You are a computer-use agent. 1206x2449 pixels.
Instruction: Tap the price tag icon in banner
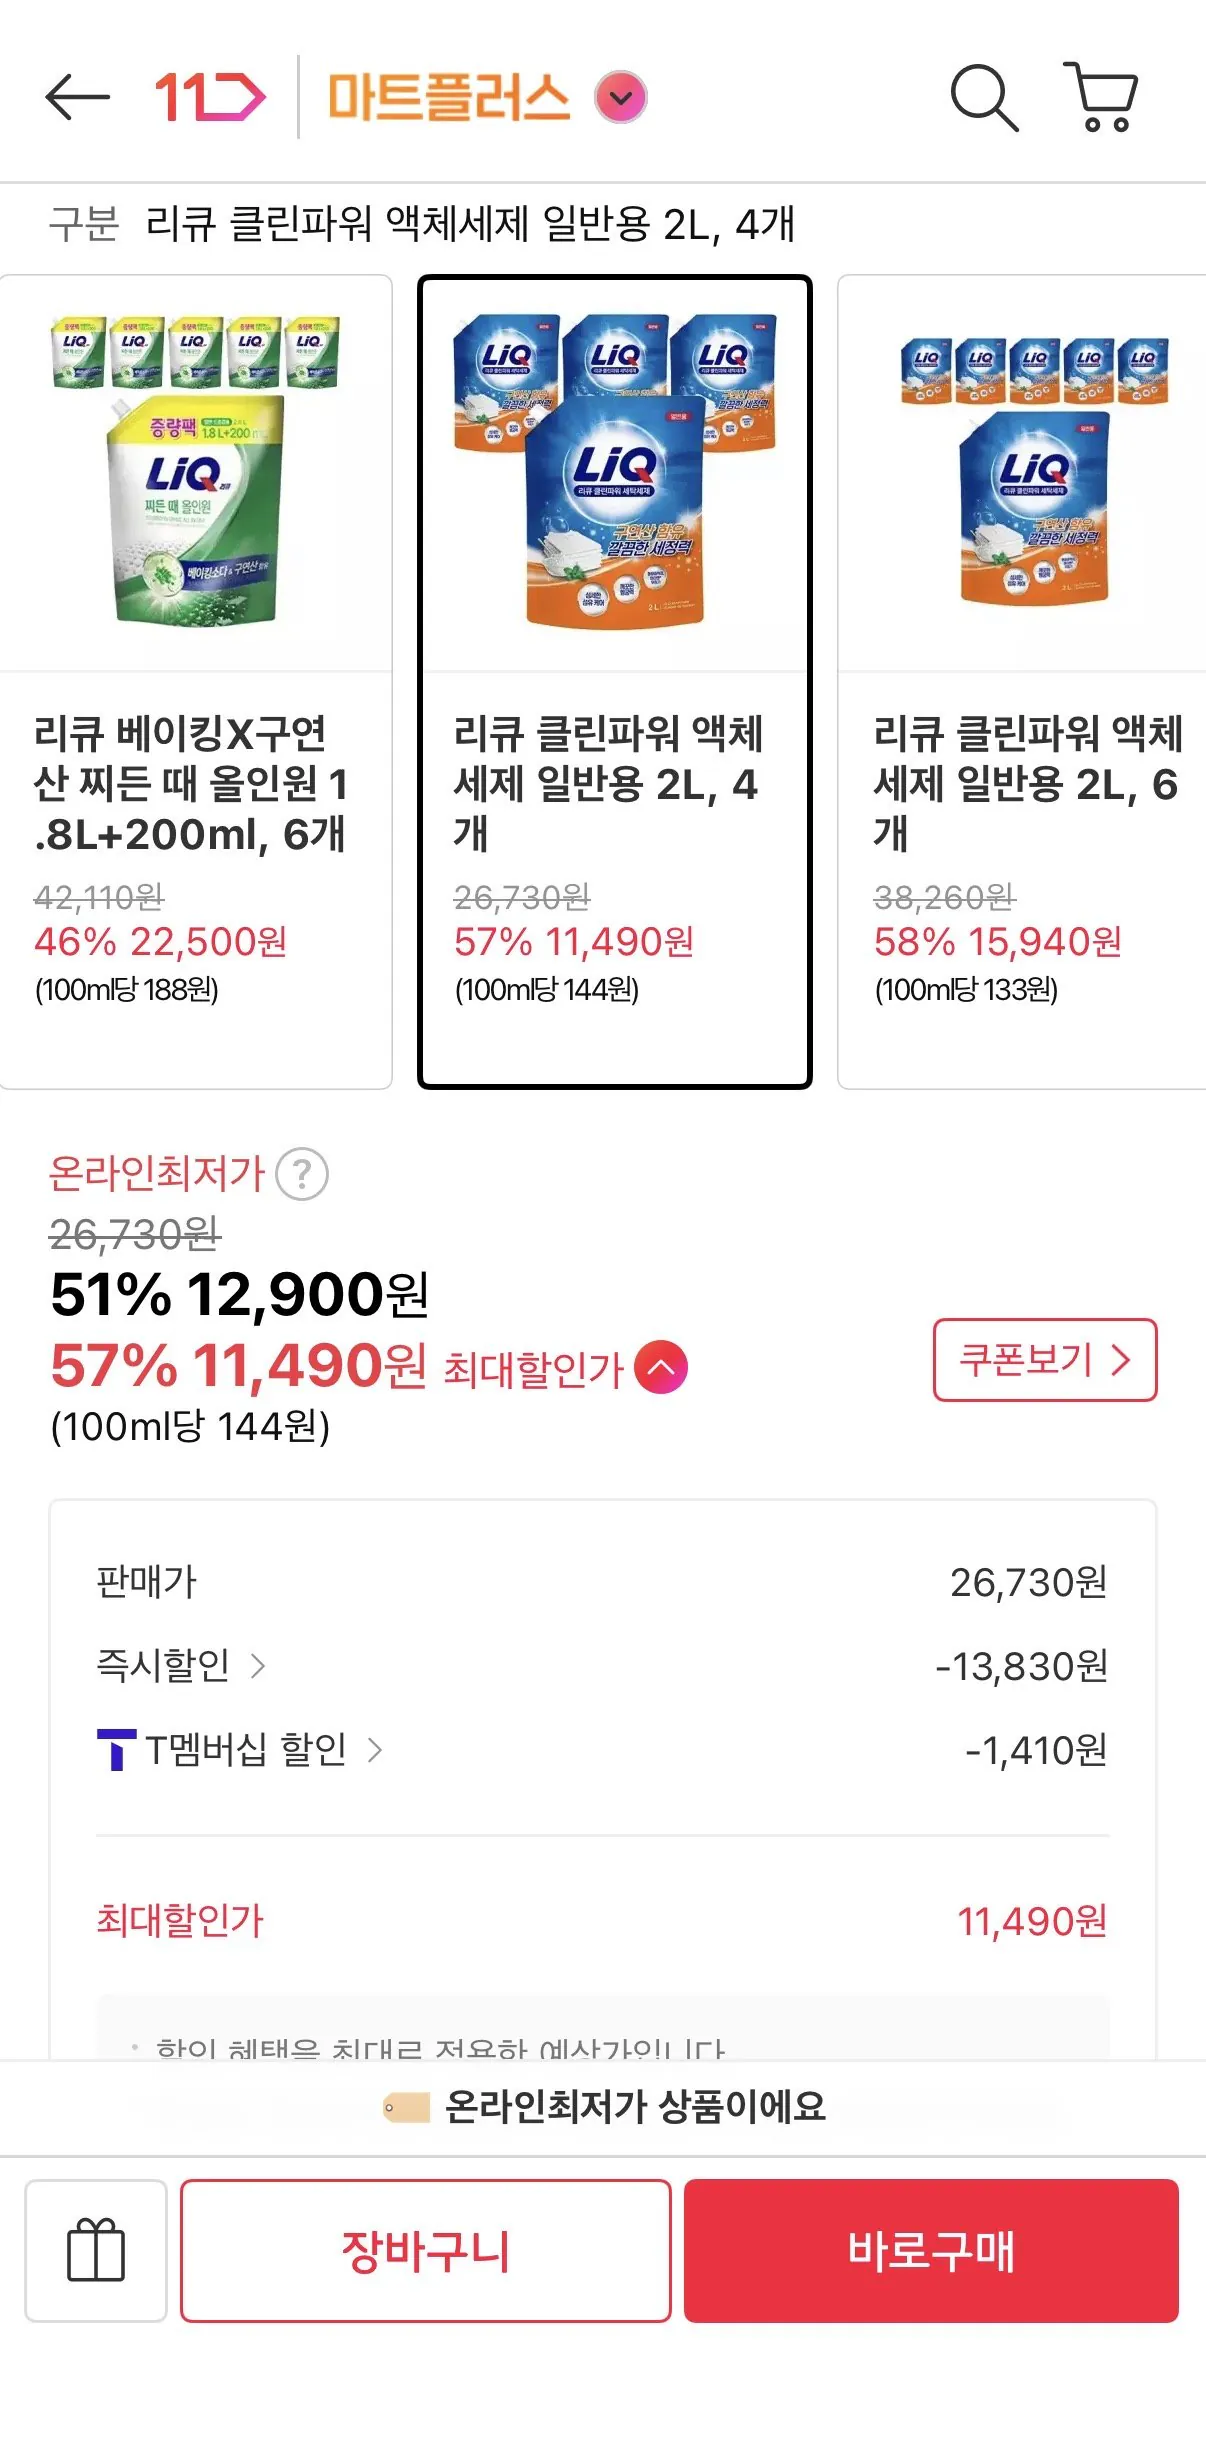pyautogui.click(x=406, y=2108)
